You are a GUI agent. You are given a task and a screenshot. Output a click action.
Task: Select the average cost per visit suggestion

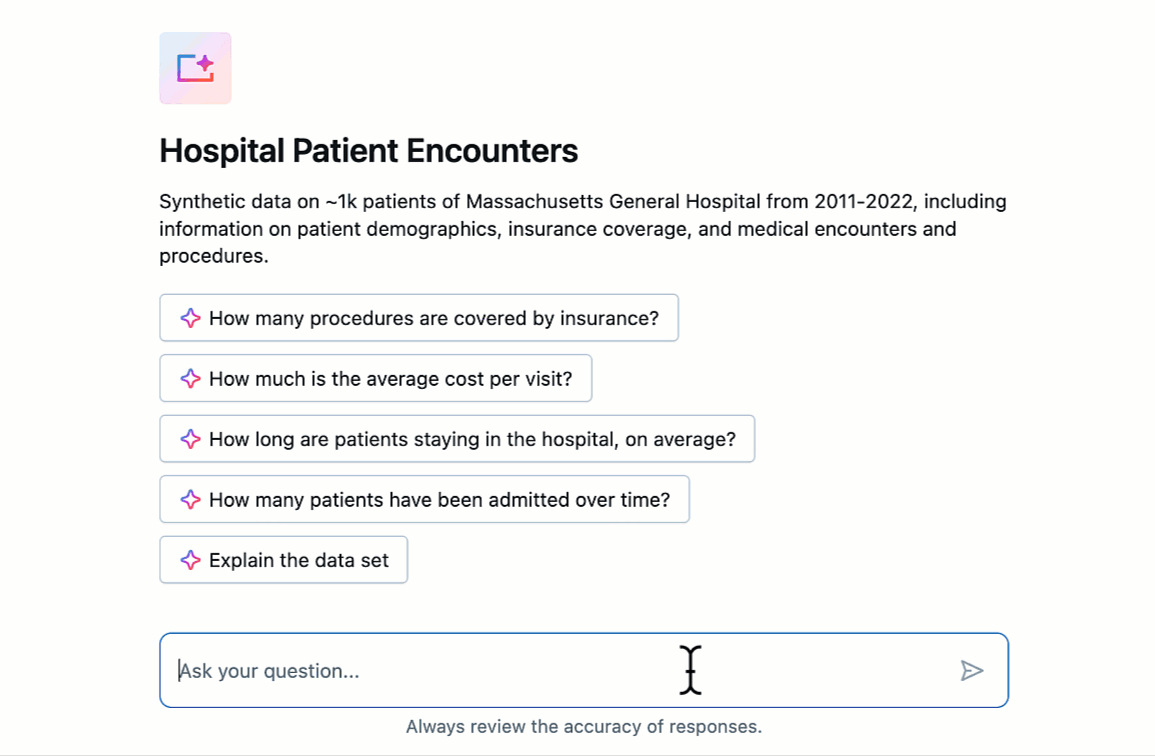390,379
